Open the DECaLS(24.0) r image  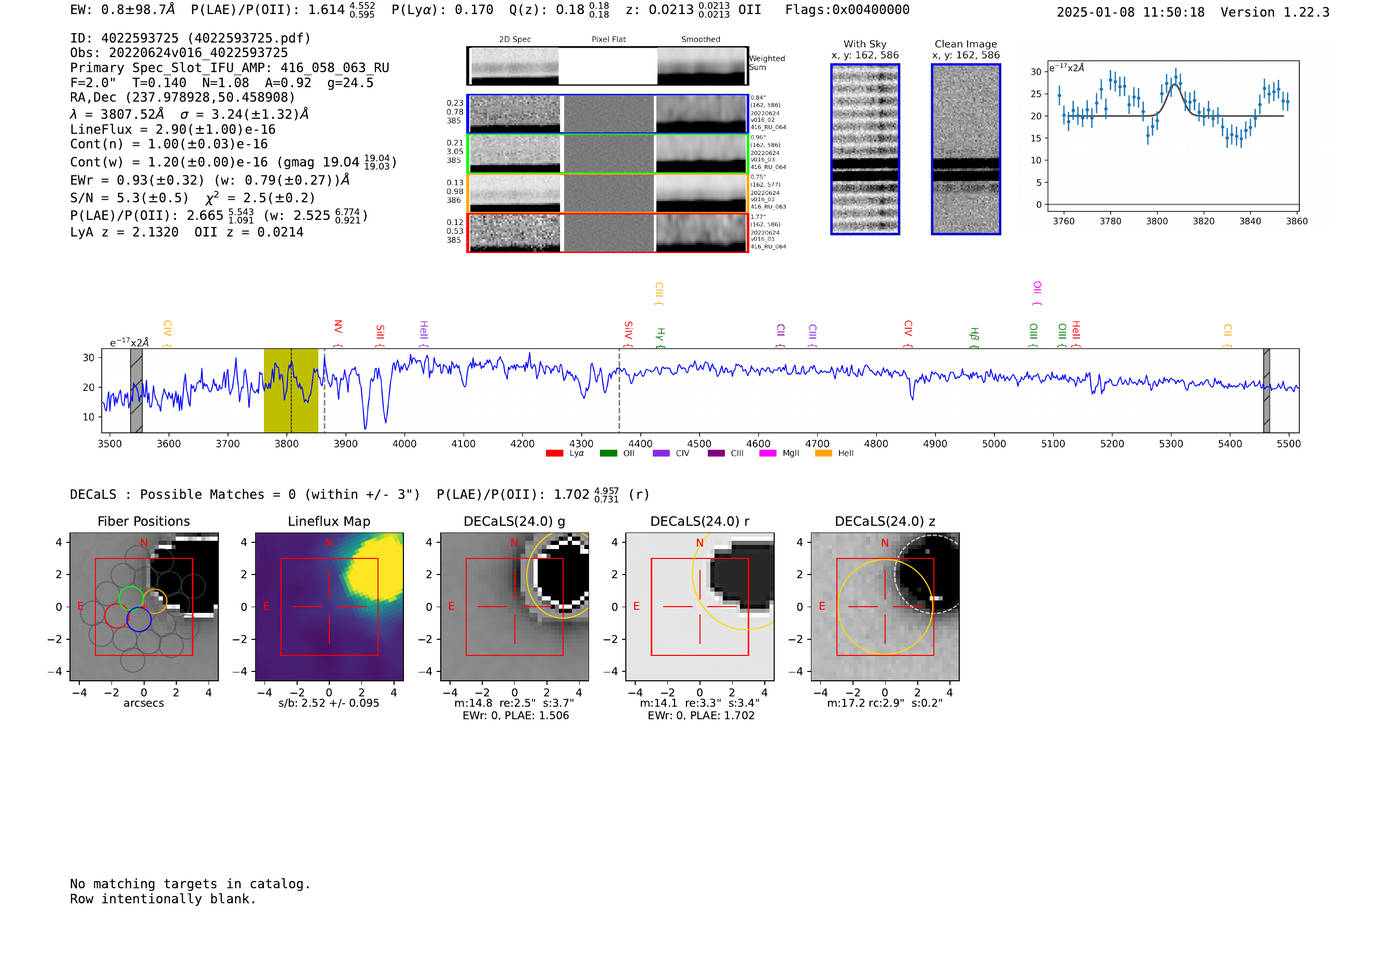coord(700,606)
